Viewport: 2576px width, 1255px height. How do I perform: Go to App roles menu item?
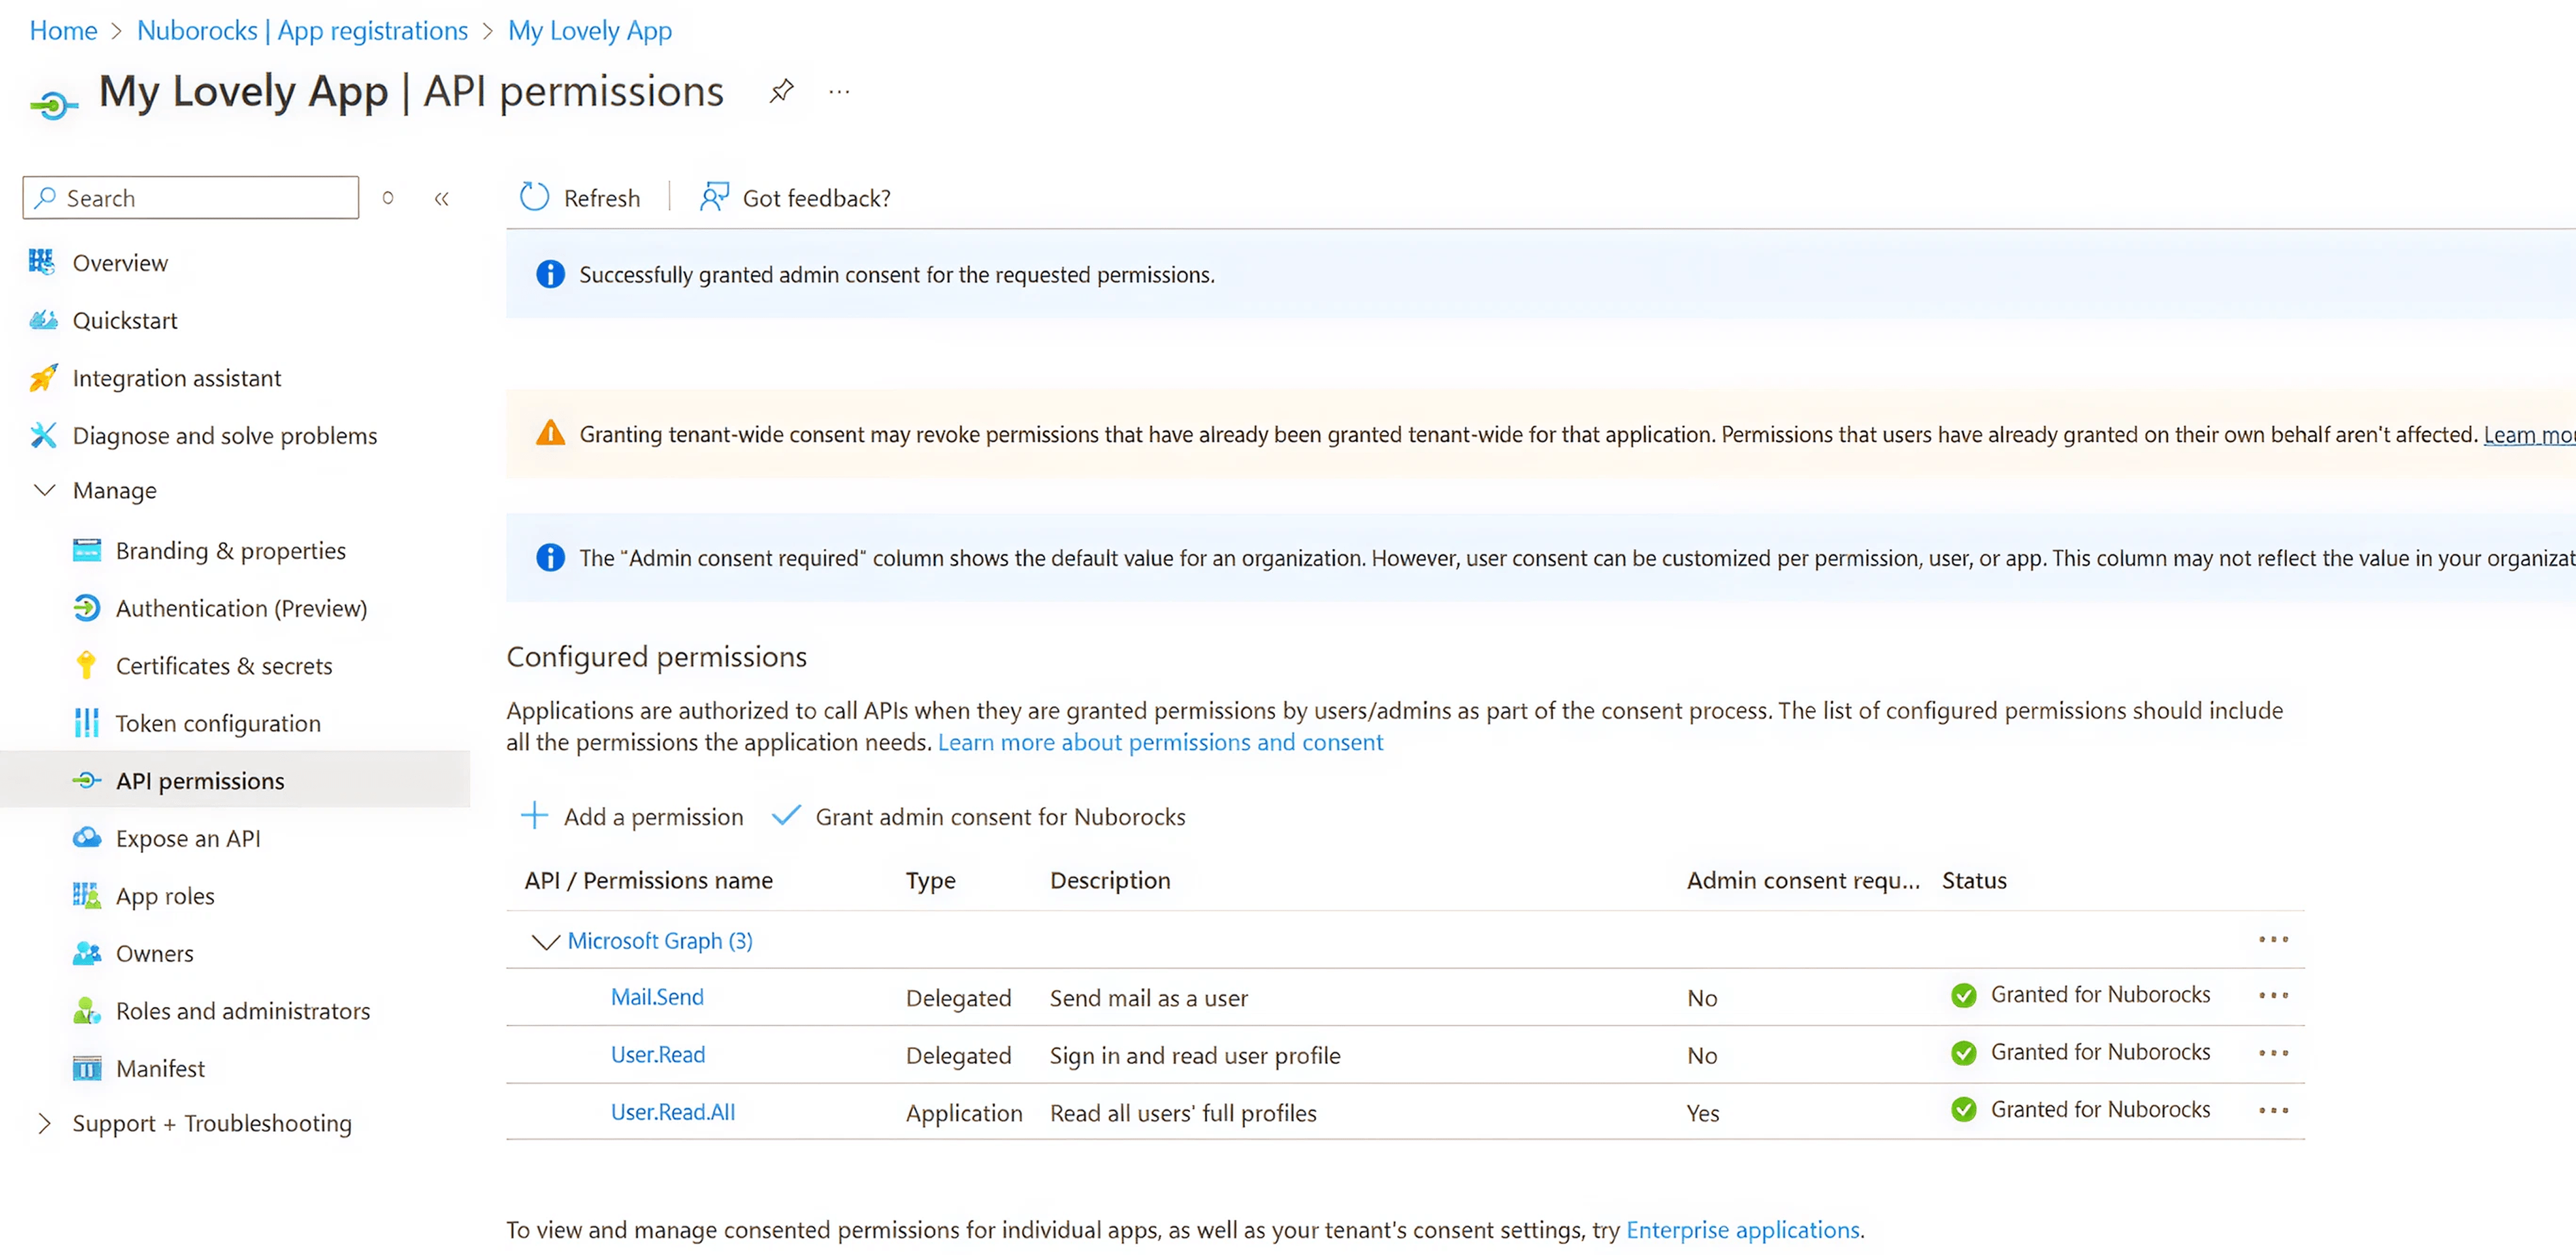point(165,896)
